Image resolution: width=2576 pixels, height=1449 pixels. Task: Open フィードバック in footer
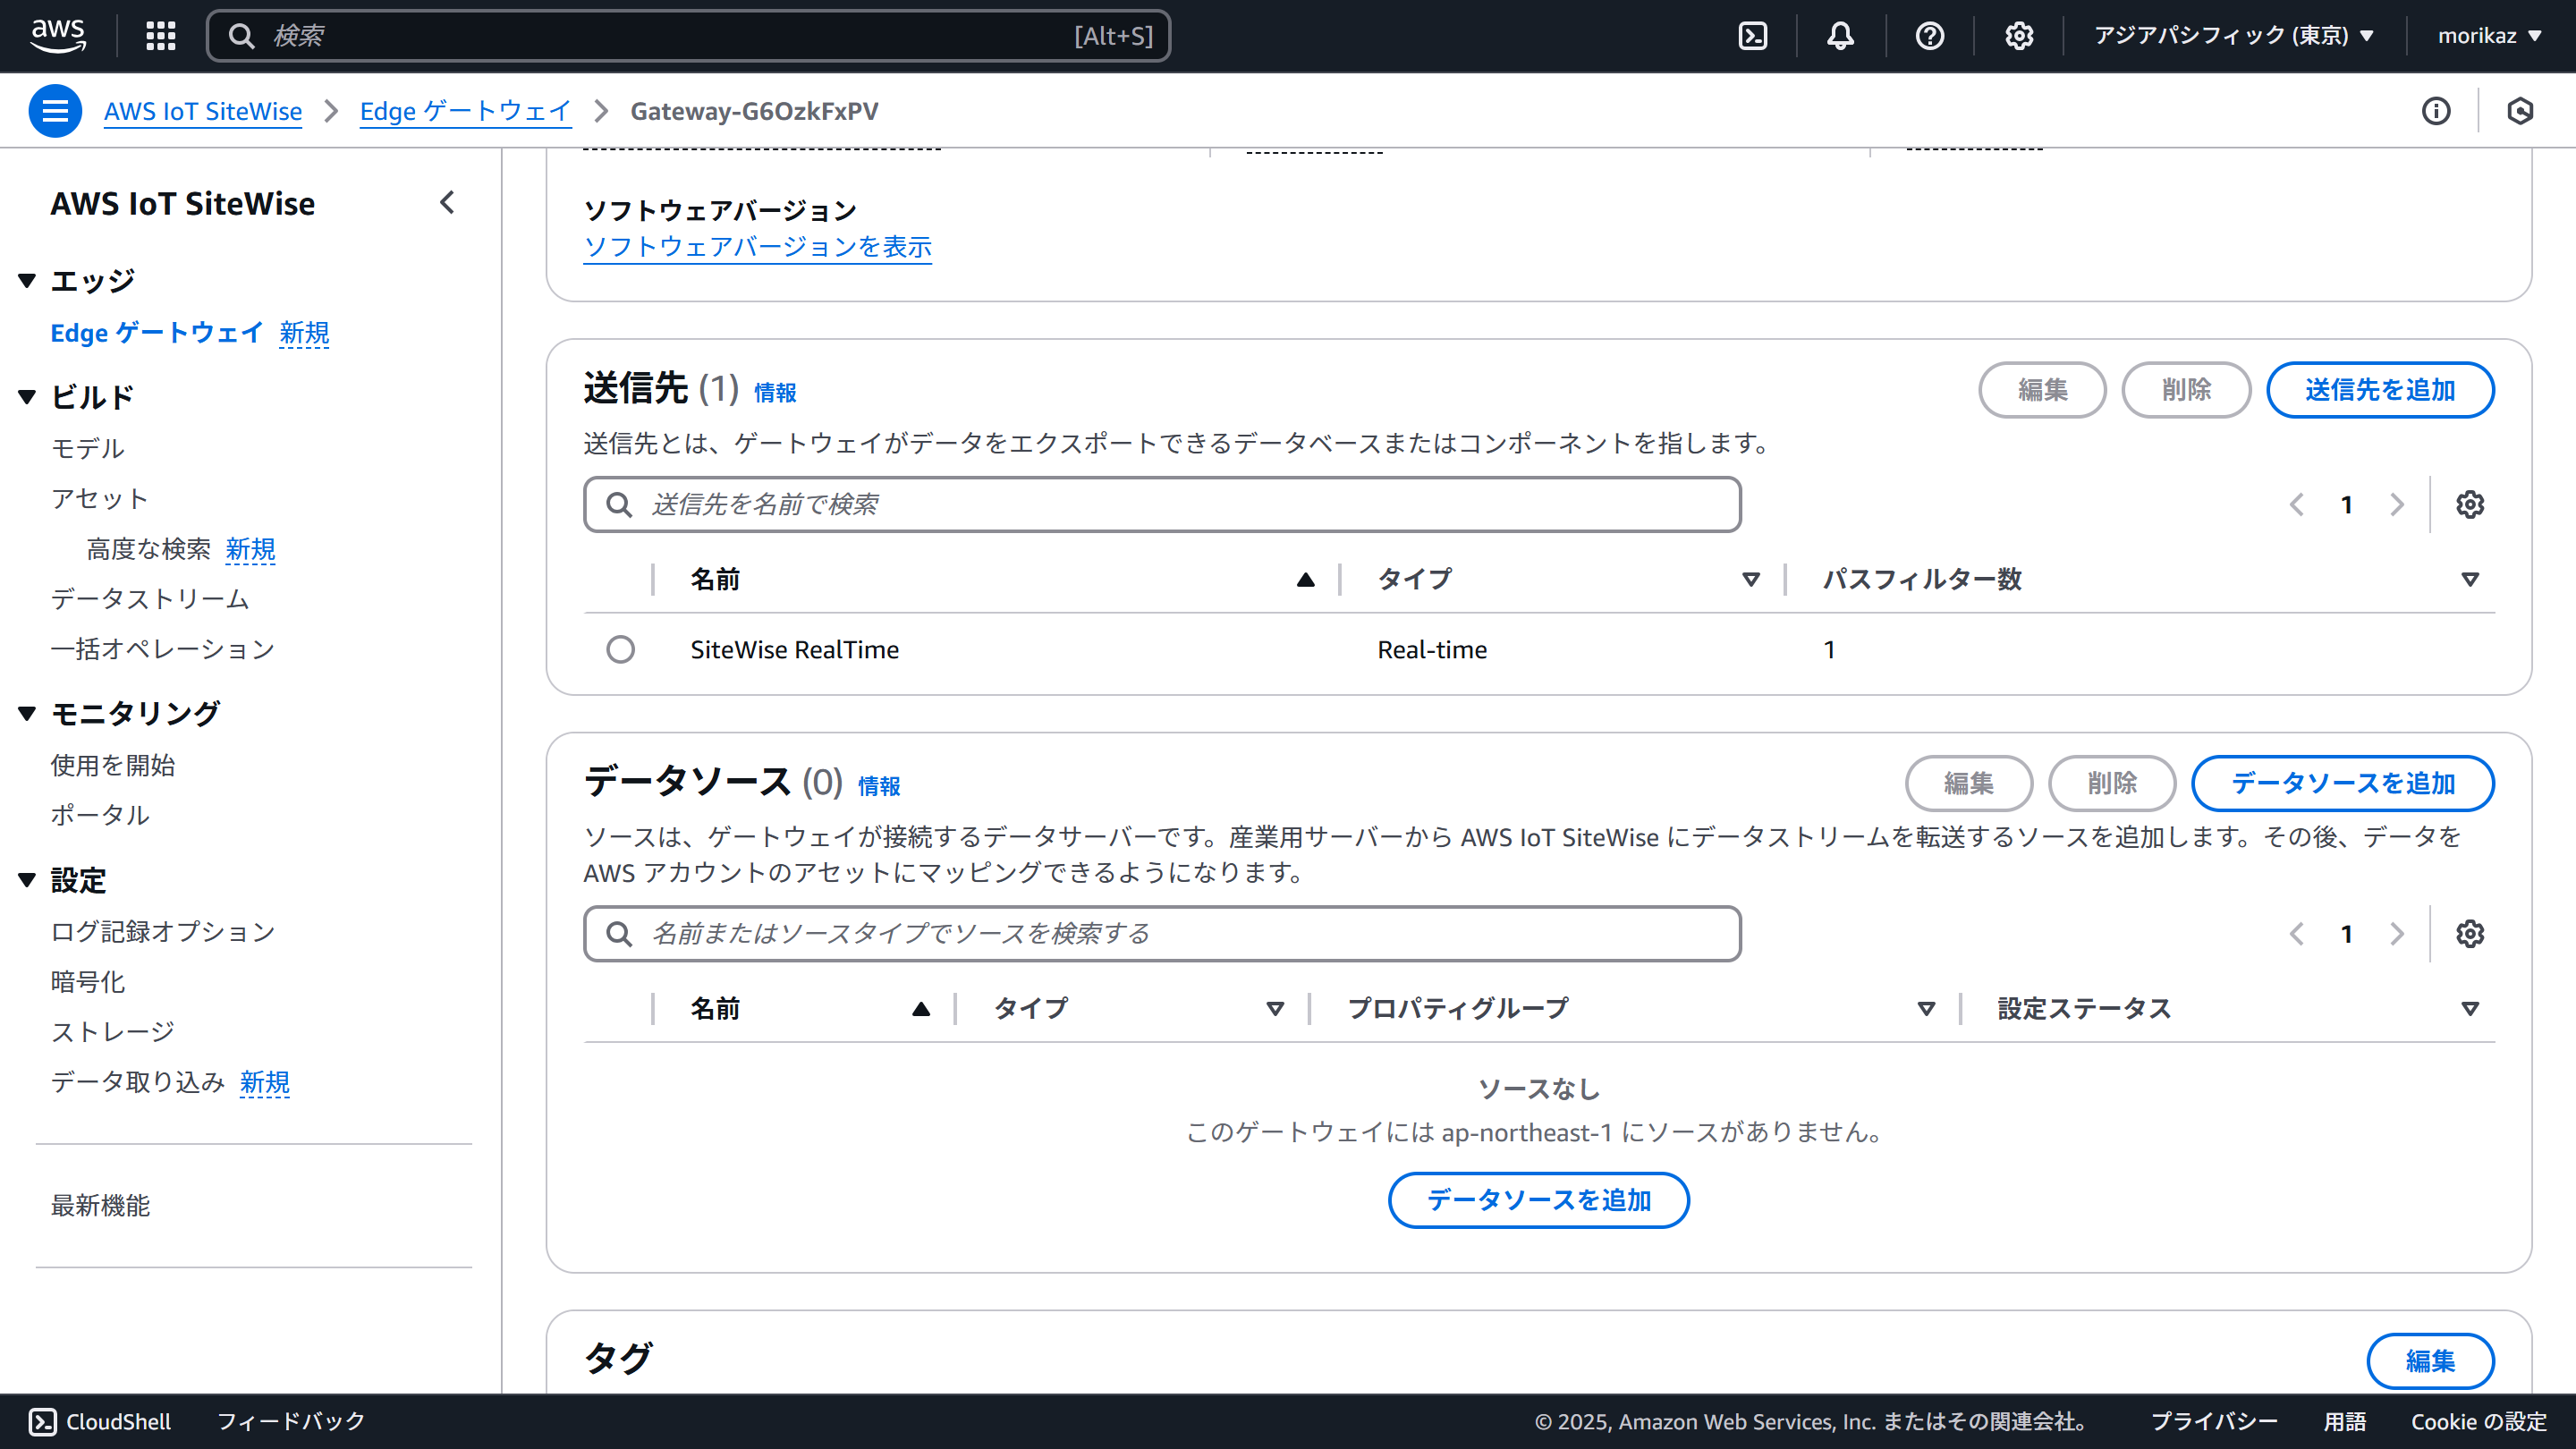(291, 1422)
